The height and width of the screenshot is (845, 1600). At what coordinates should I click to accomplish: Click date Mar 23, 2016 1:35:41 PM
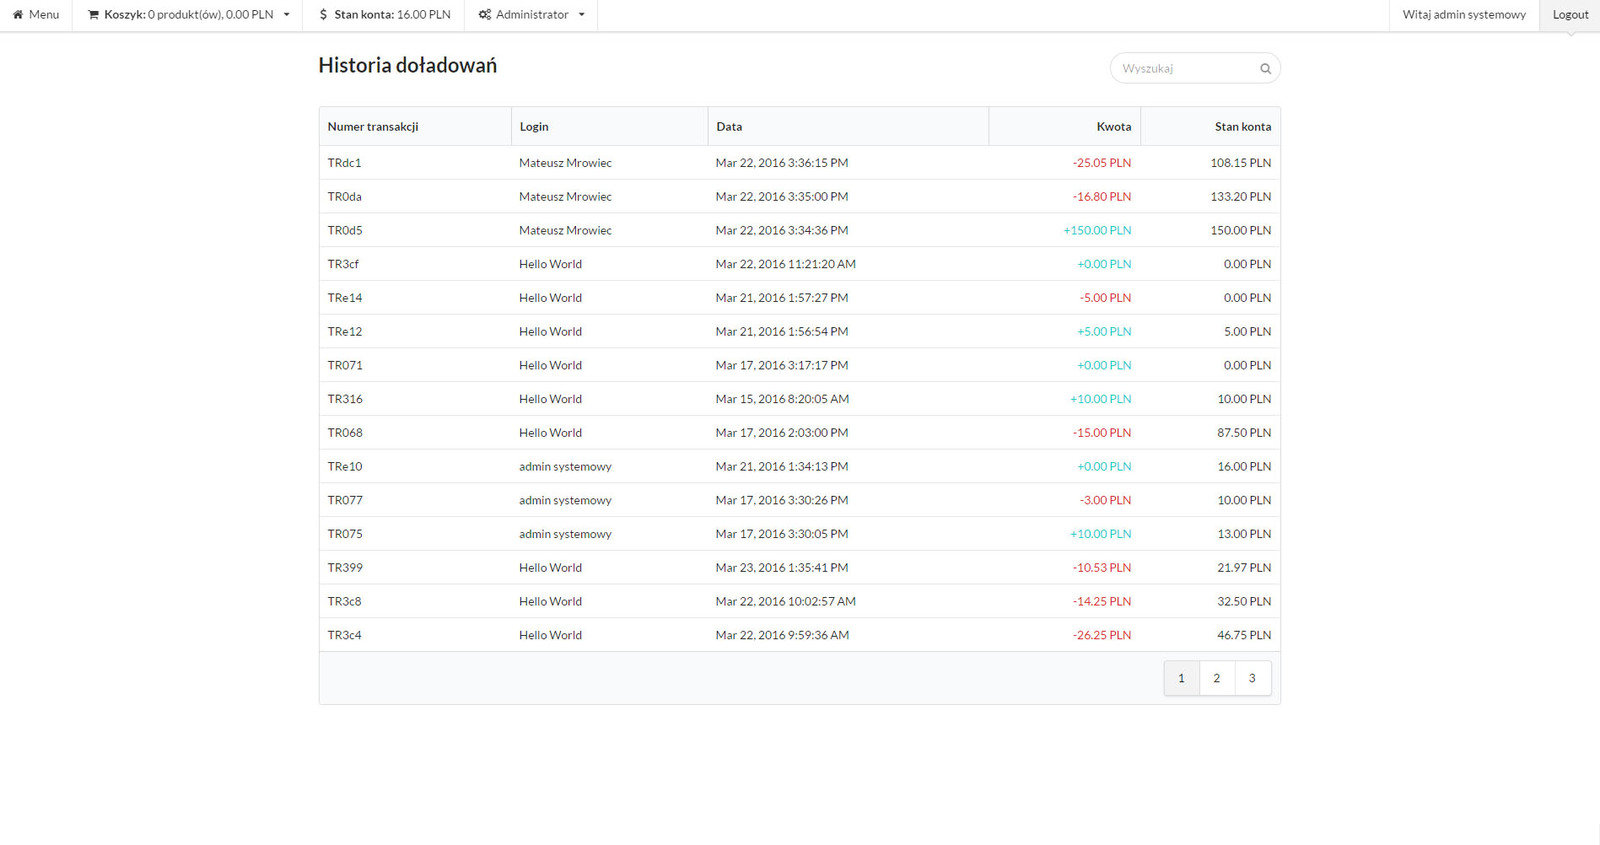tap(782, 568)
